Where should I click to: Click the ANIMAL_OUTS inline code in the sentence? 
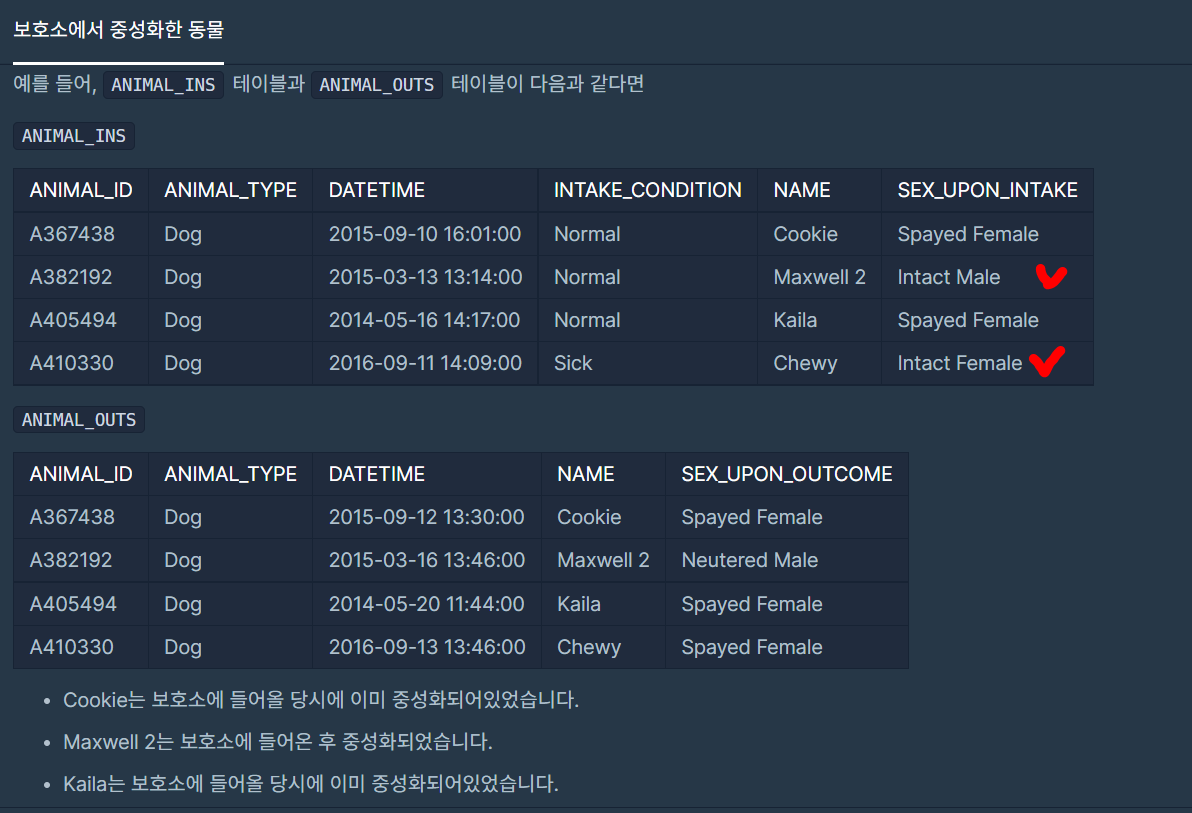click(x=376, y=84)
